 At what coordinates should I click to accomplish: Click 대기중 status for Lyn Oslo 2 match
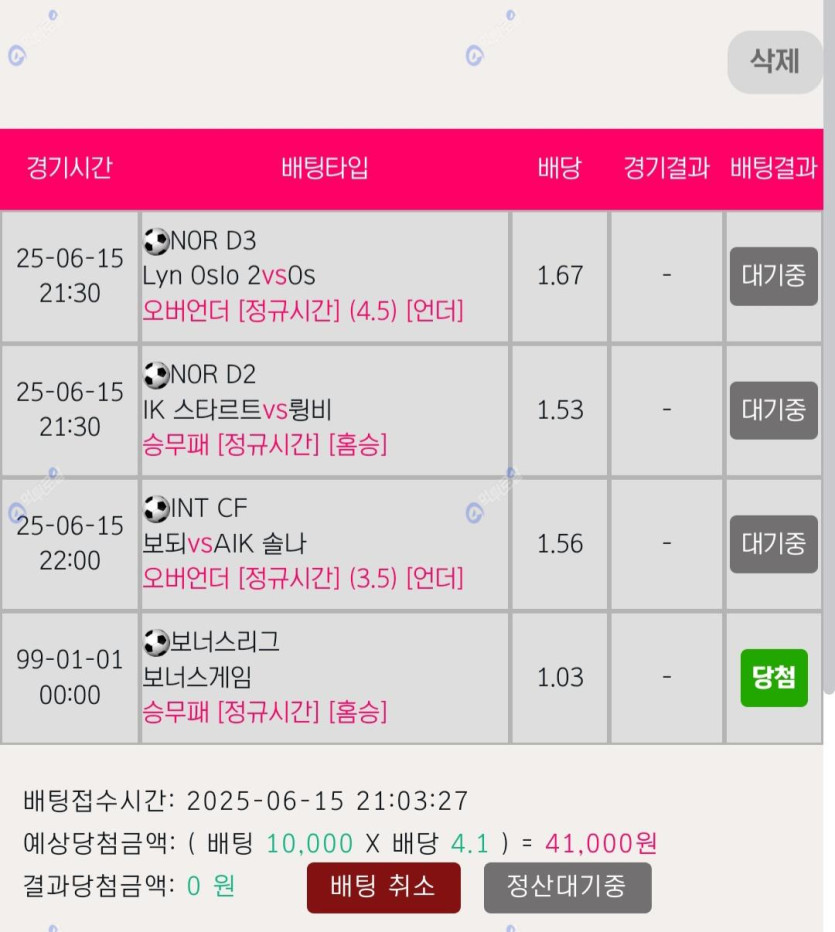(x=773, y=276)
